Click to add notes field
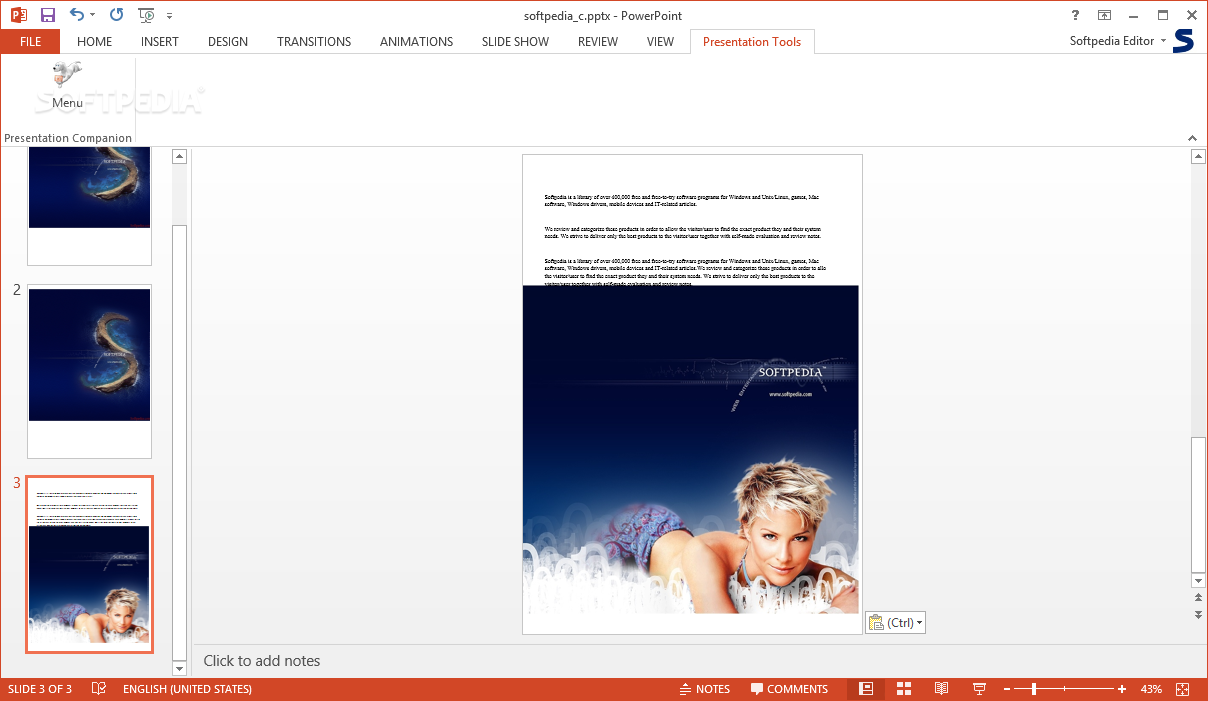Viewport: 1208px width, 701px height. (x=262, y=661)
